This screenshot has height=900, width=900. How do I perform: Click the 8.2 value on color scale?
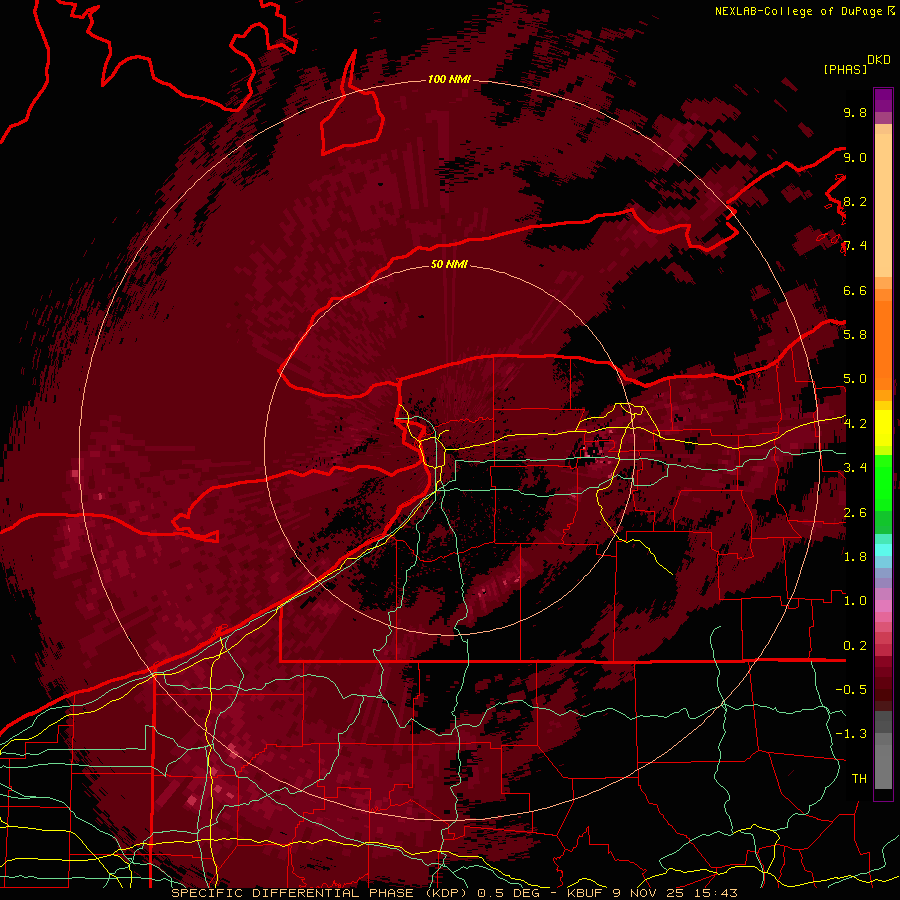coord(855,201)
